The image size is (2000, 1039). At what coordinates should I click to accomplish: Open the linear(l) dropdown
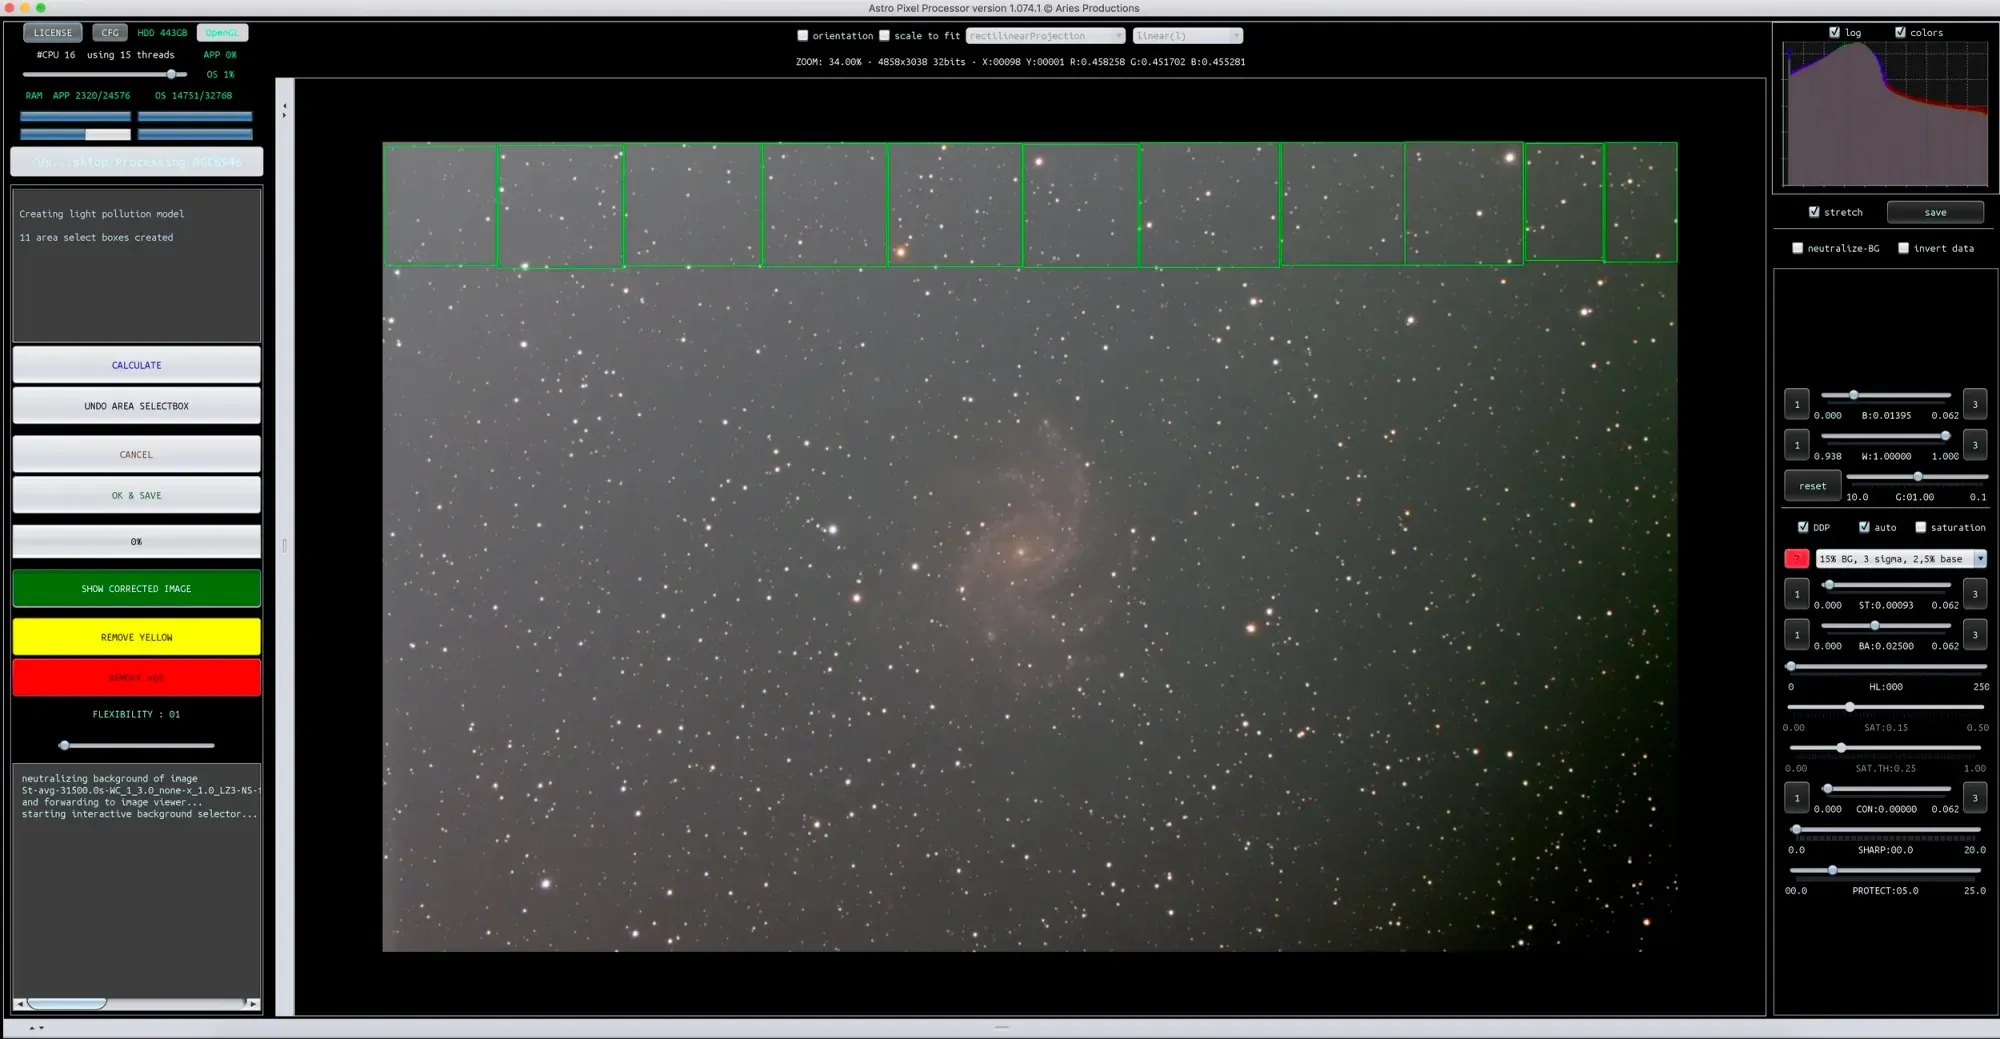tap(1187, 36)
